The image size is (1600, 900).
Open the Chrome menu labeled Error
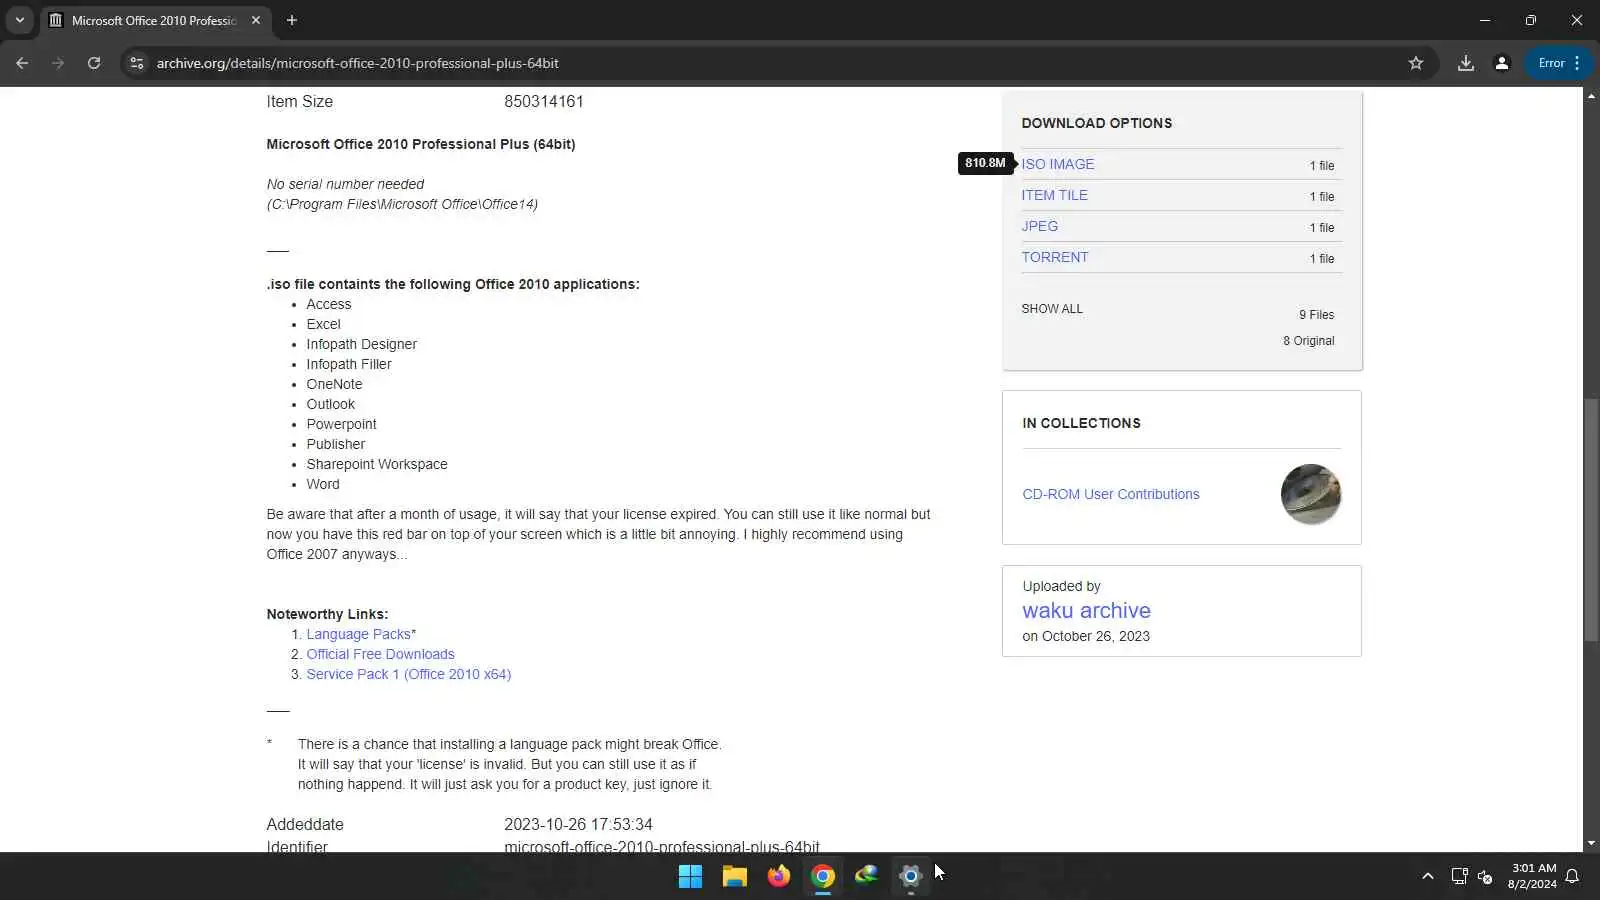1559,63
